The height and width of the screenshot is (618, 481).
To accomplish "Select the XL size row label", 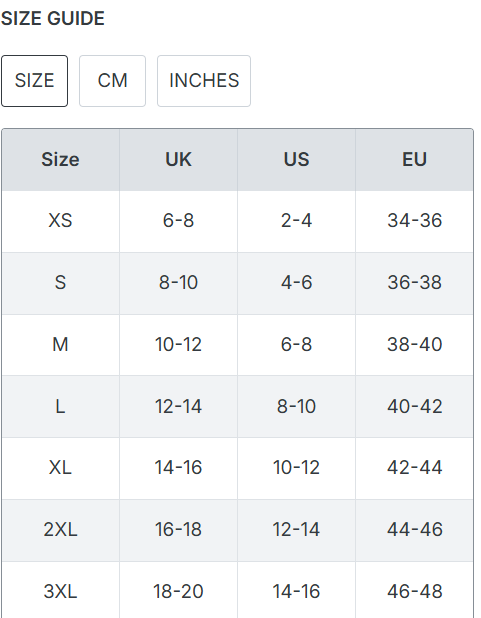I will click(x=60, y=468).
